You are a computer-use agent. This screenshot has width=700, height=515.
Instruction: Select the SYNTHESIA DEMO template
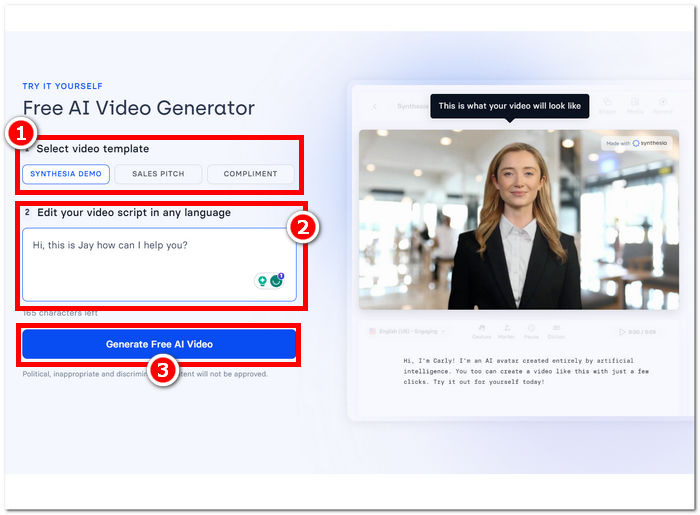(66, 174)
